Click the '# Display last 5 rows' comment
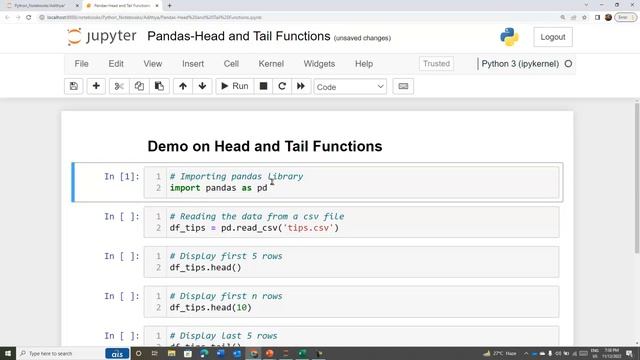640x360 pixels. (x=224, y=336)
